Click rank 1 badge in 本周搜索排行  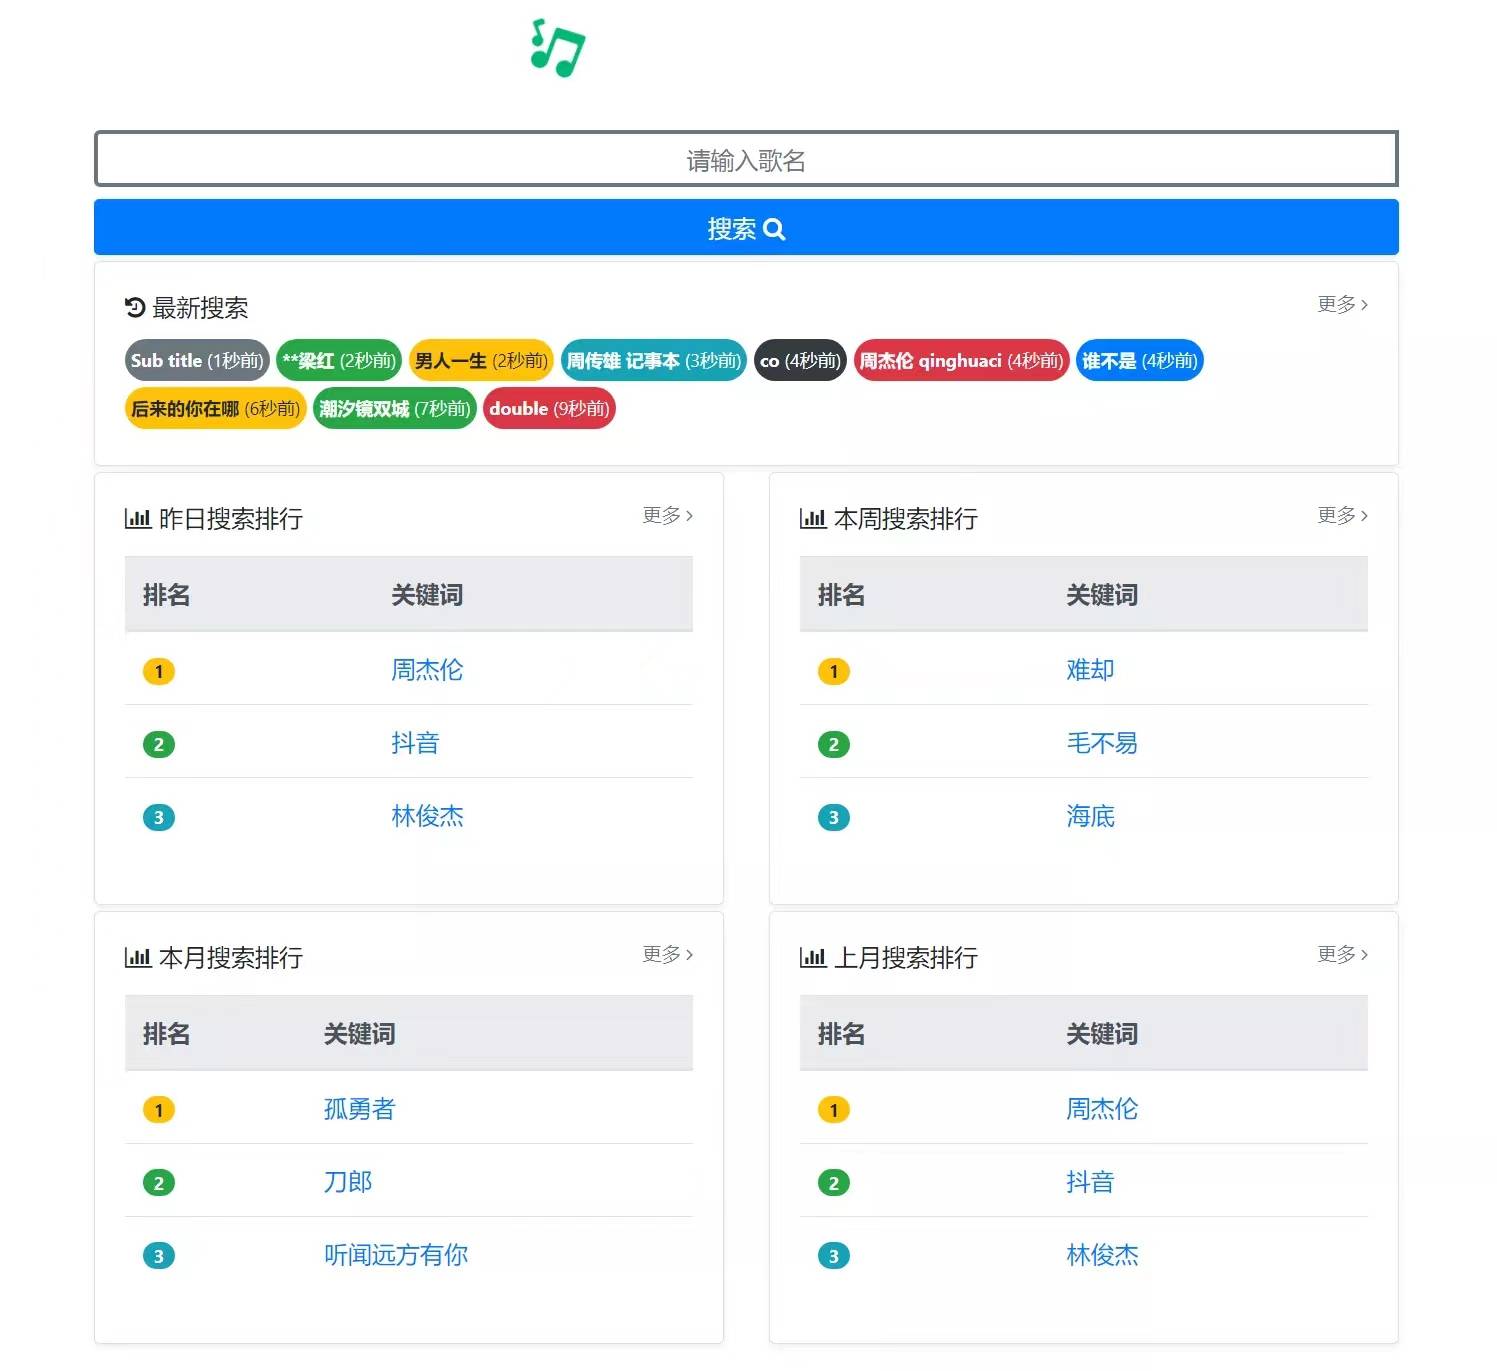pos(834,671)
